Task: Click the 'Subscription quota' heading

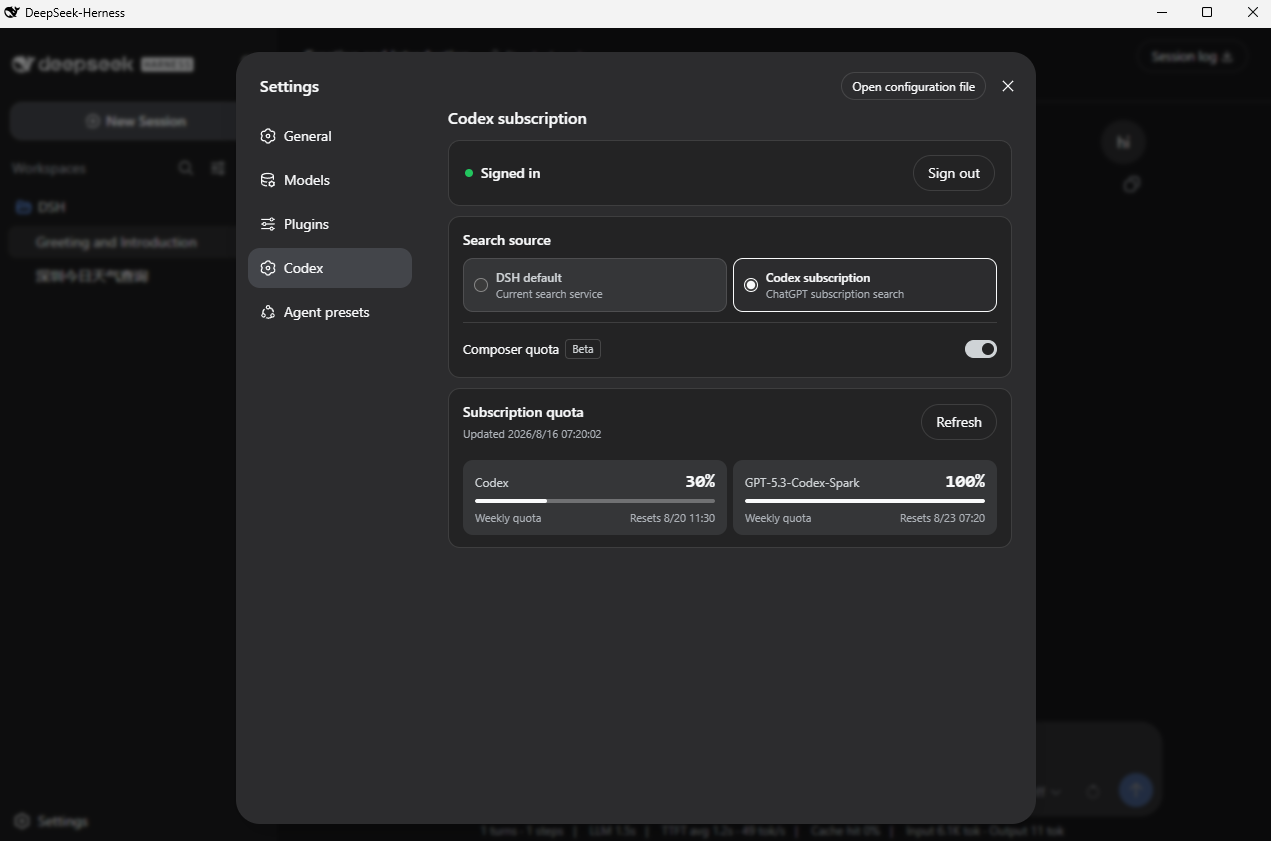Action: coord(523,412)
